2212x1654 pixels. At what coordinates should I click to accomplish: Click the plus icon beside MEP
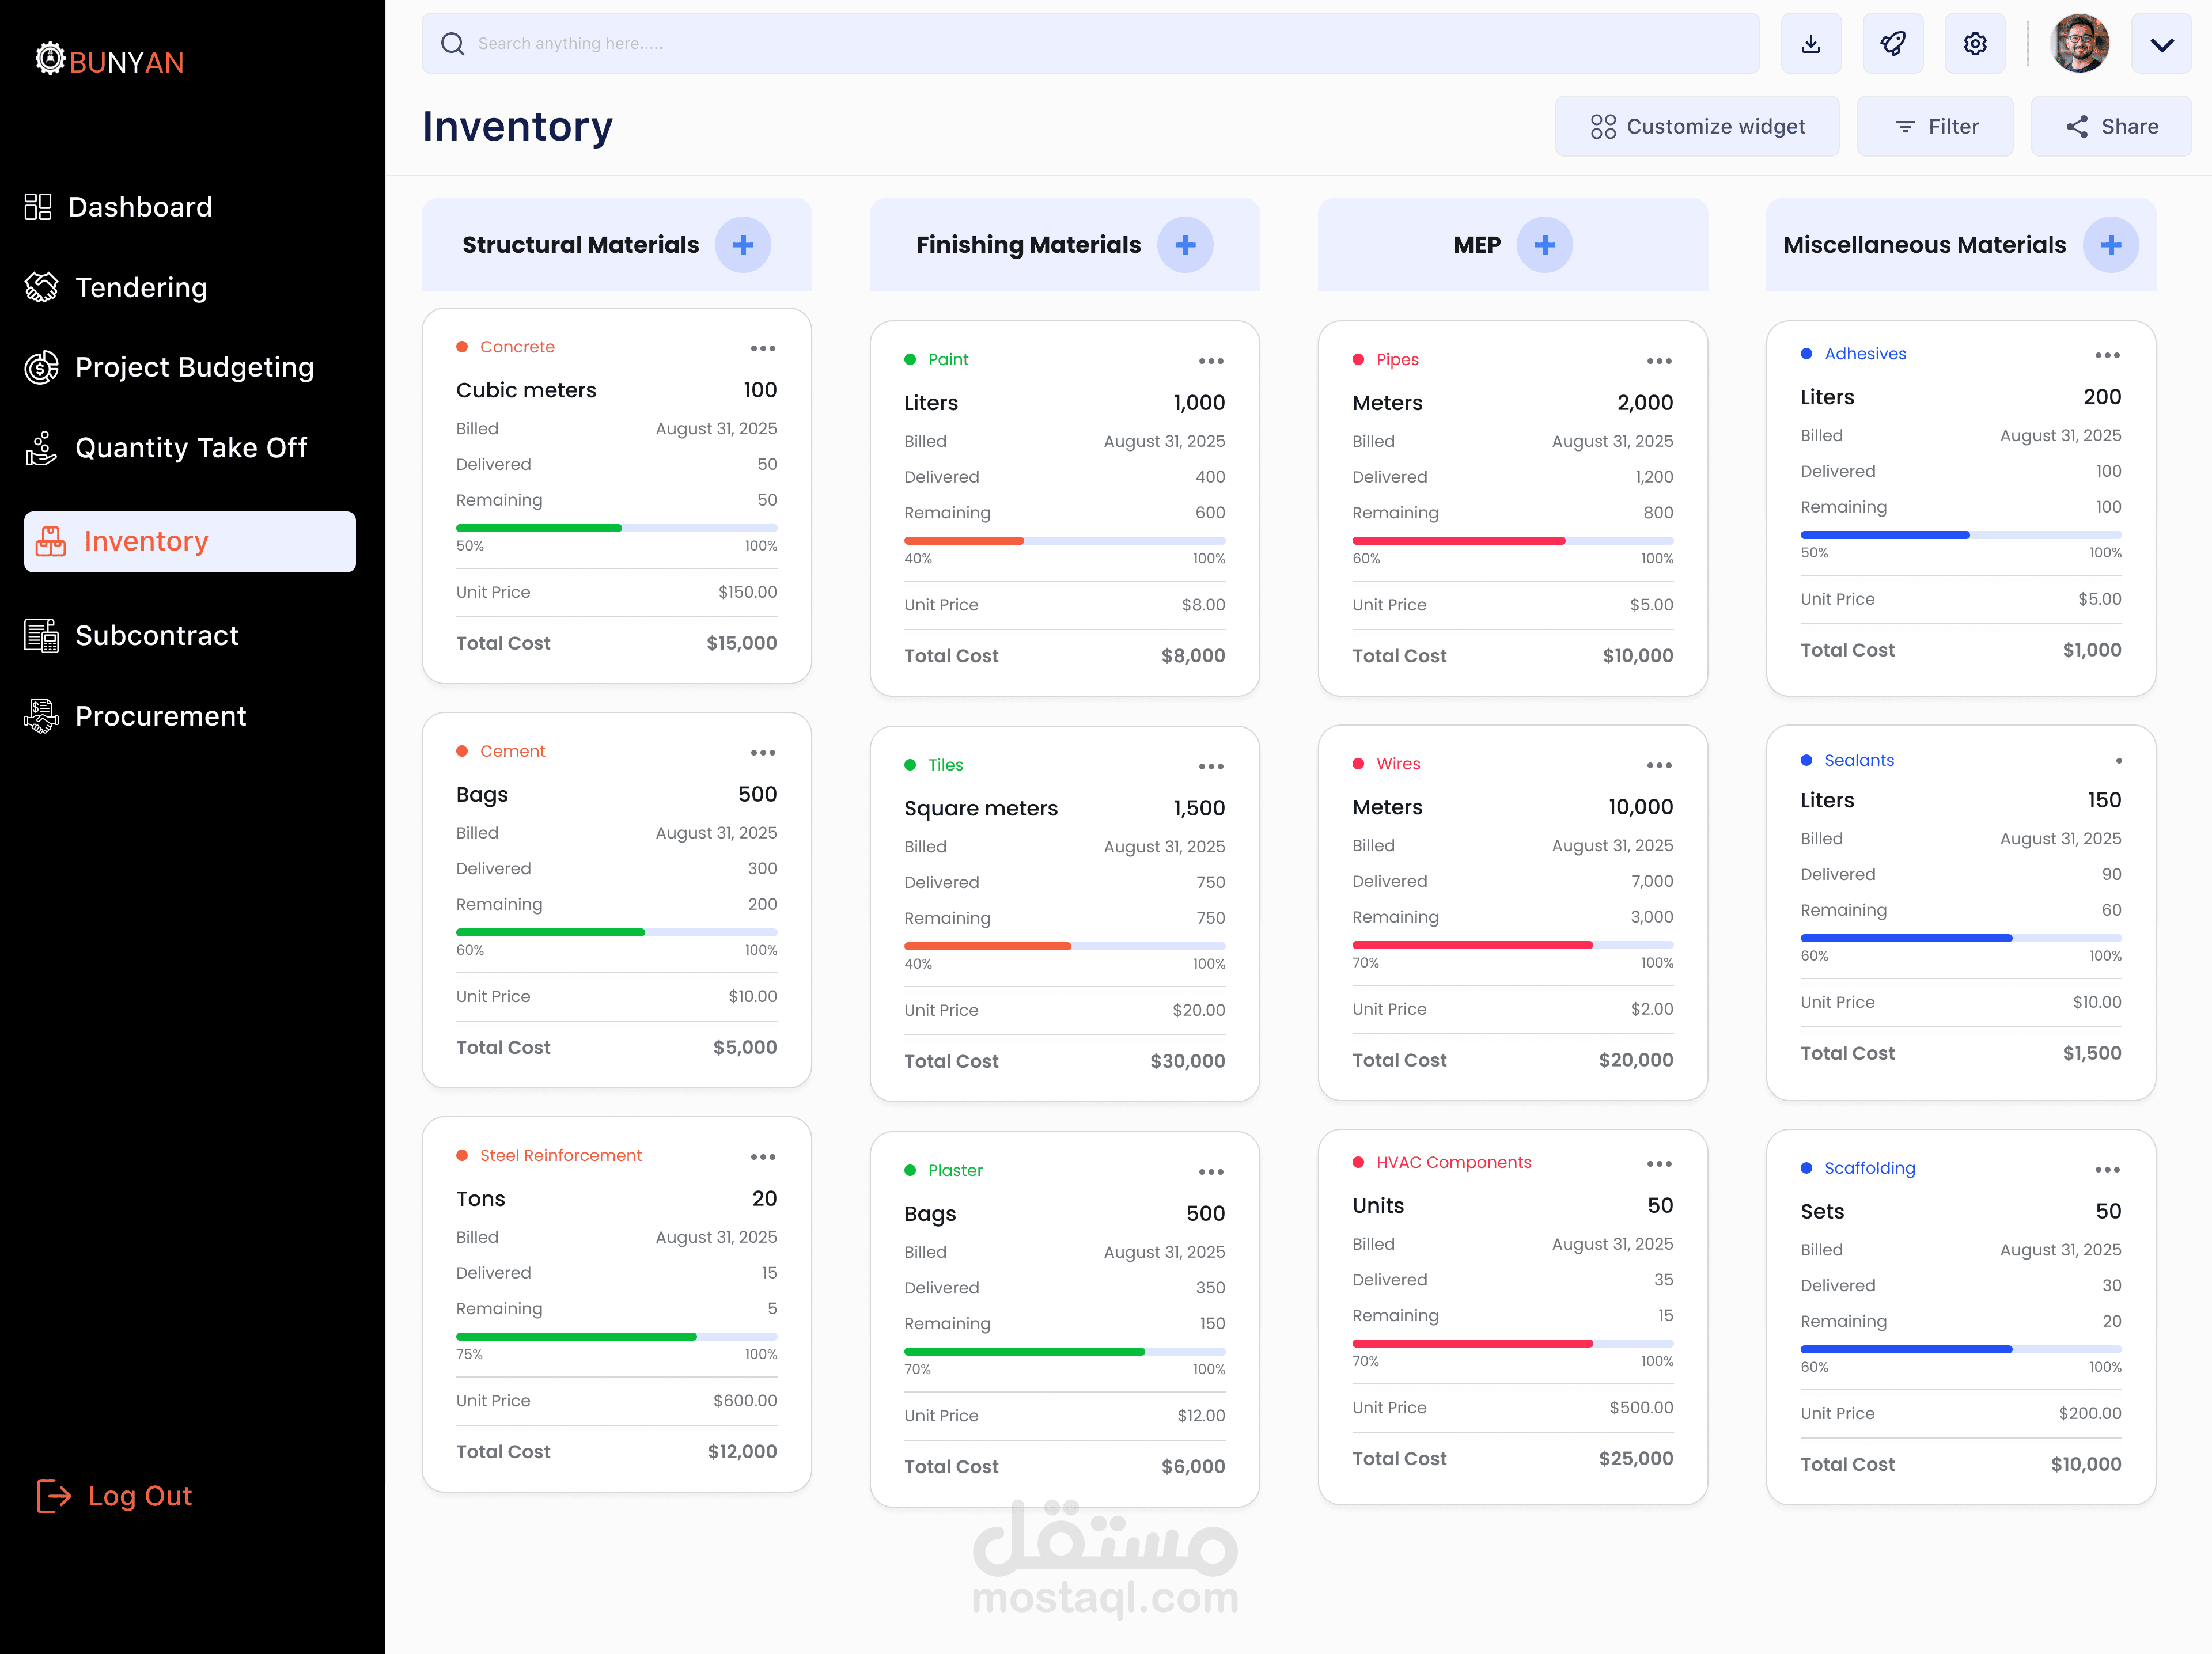[x=1544, y=245]
